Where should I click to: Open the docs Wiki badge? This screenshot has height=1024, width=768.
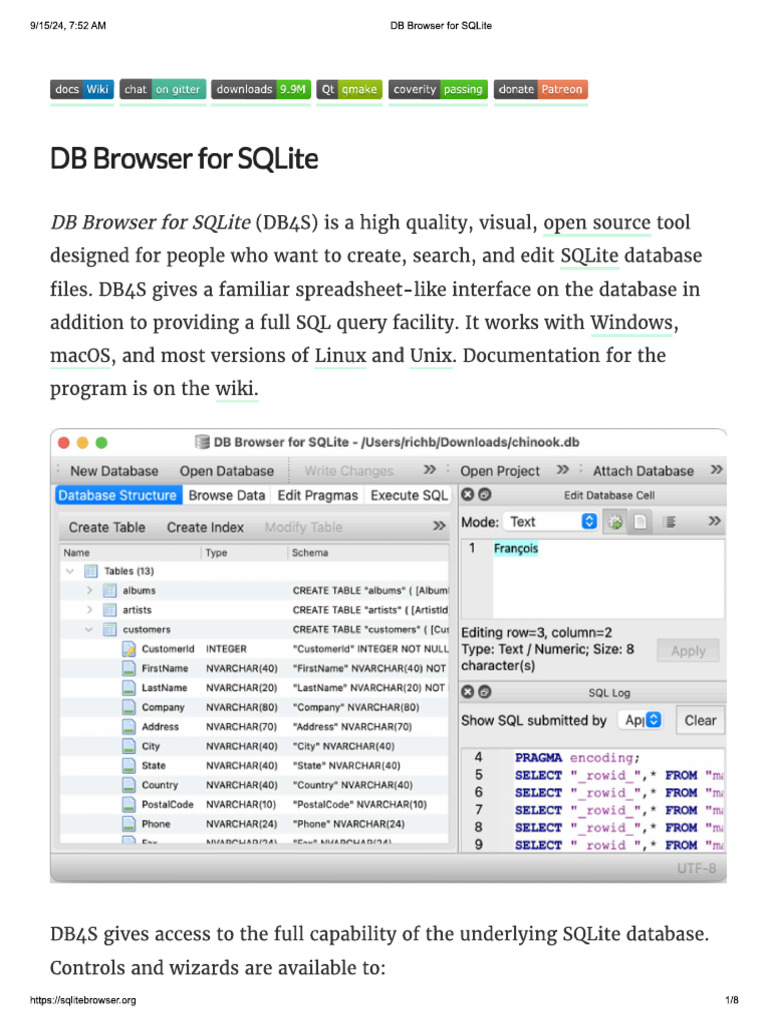(x=82, y=89)
